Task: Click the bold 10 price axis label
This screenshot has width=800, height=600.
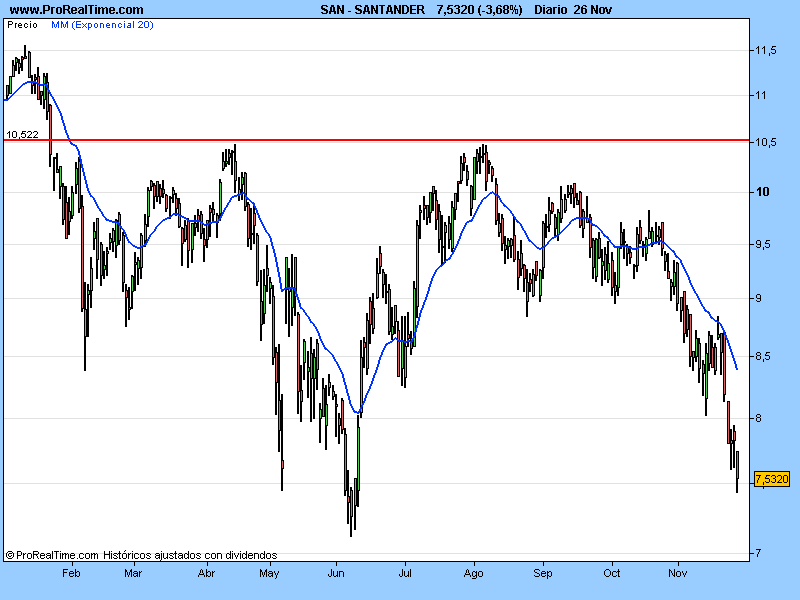Action: click(762, 192)
